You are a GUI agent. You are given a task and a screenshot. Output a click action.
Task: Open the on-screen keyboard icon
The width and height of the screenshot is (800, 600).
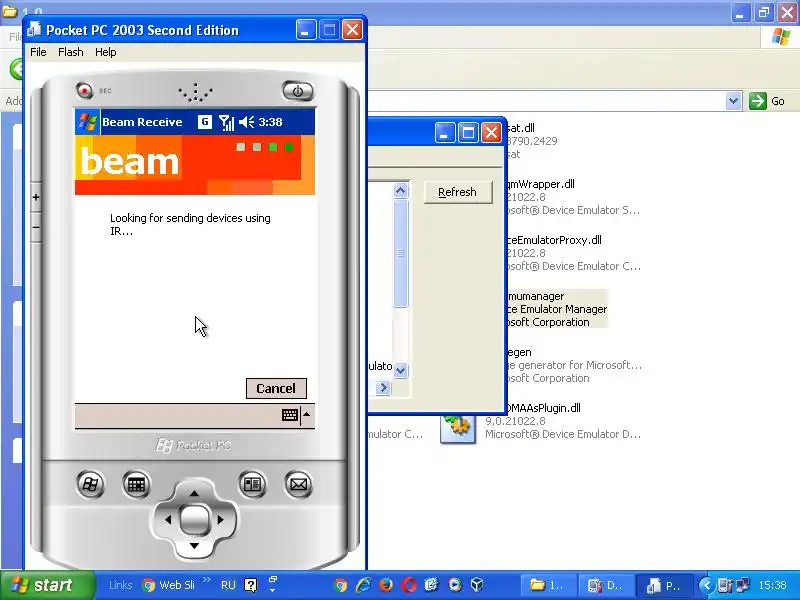coord(290,415)
